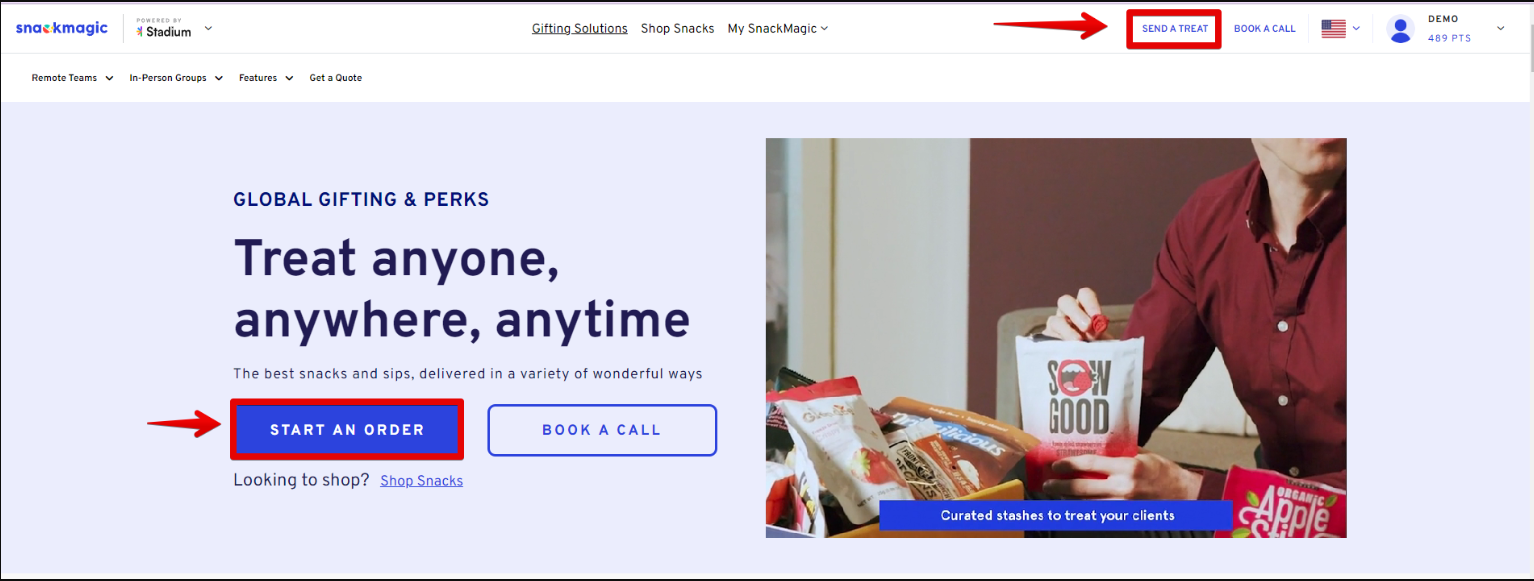Click BOOK A CALL in the header

(x=1264, y=29)
